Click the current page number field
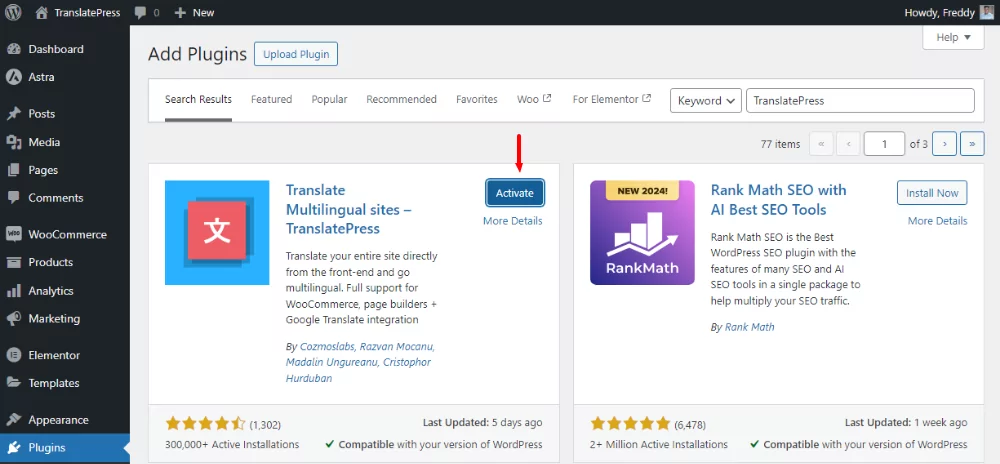The width and height of the screenshot is (1000, 464). point(884,144)
